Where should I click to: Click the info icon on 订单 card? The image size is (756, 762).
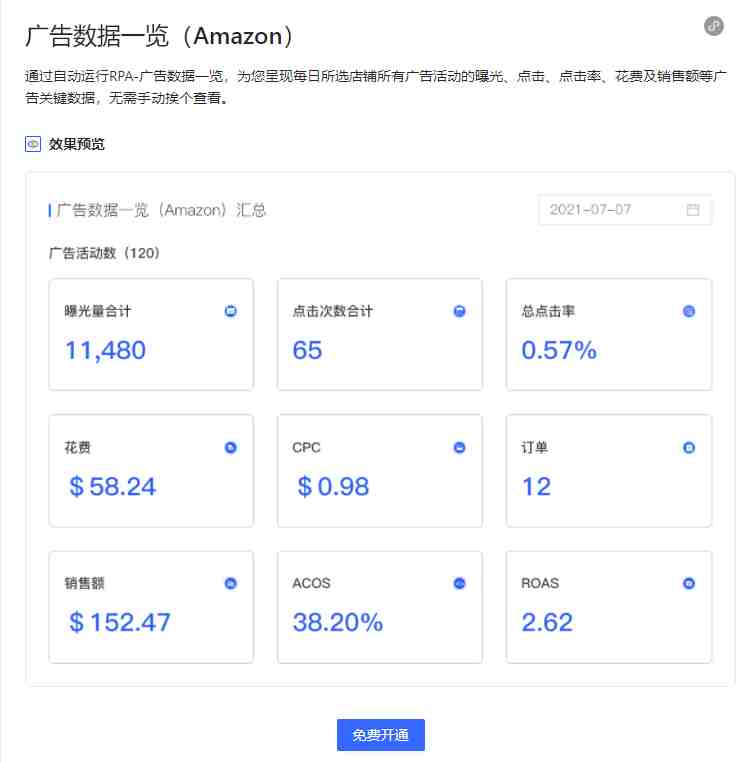click(x=689, y=448)
